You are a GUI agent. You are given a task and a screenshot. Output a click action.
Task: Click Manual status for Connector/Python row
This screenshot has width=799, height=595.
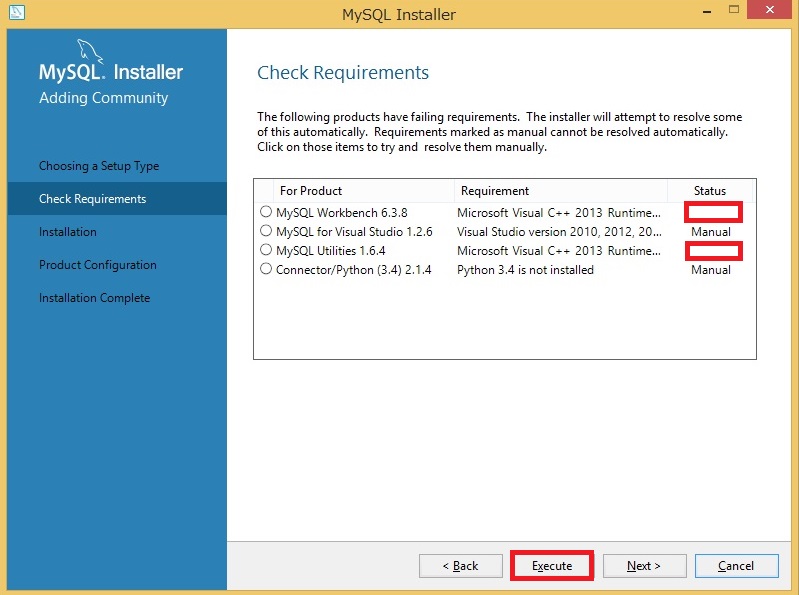click(x=711, y=270)
